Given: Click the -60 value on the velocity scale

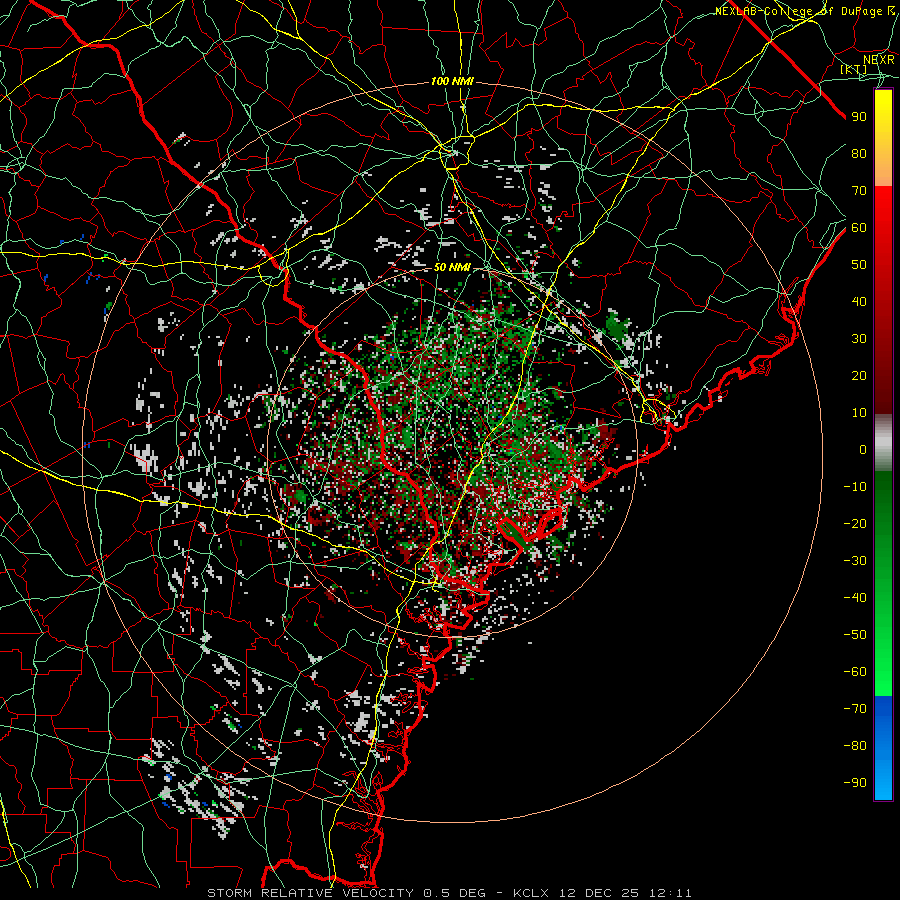Looking at the screenshot, I should coord(855,672).
